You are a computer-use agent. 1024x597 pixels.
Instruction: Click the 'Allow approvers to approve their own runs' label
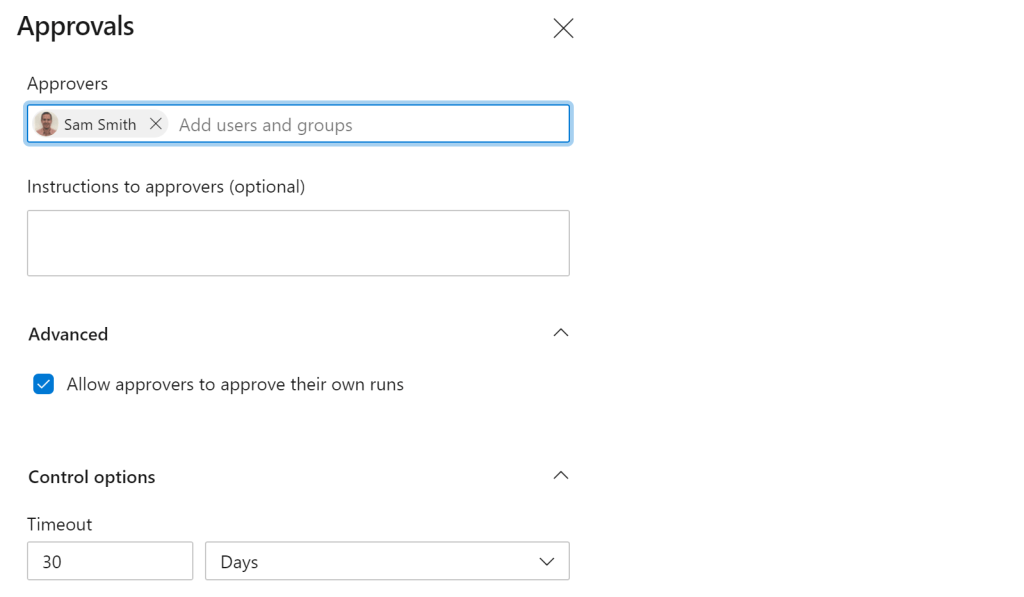[235, 384]
